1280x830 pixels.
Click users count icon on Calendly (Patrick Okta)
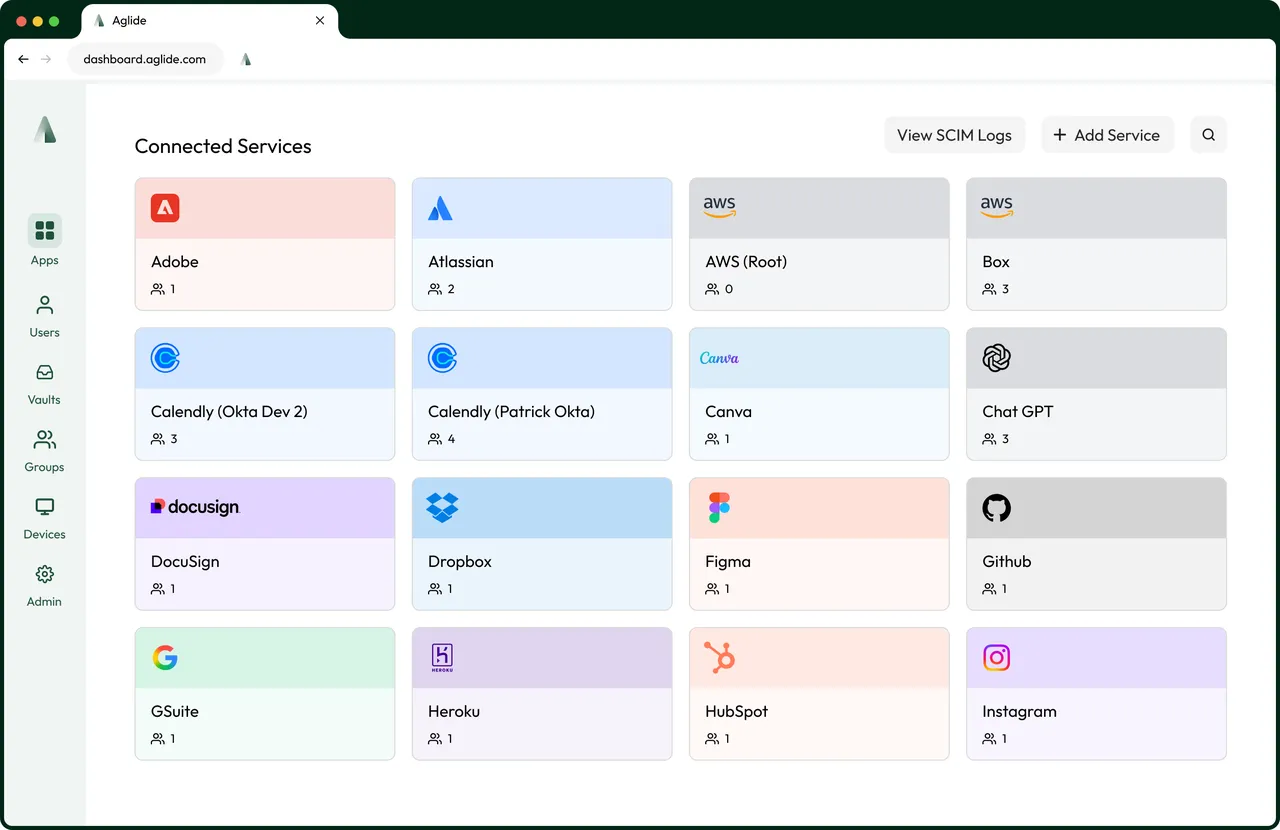[x=435, y=439]
